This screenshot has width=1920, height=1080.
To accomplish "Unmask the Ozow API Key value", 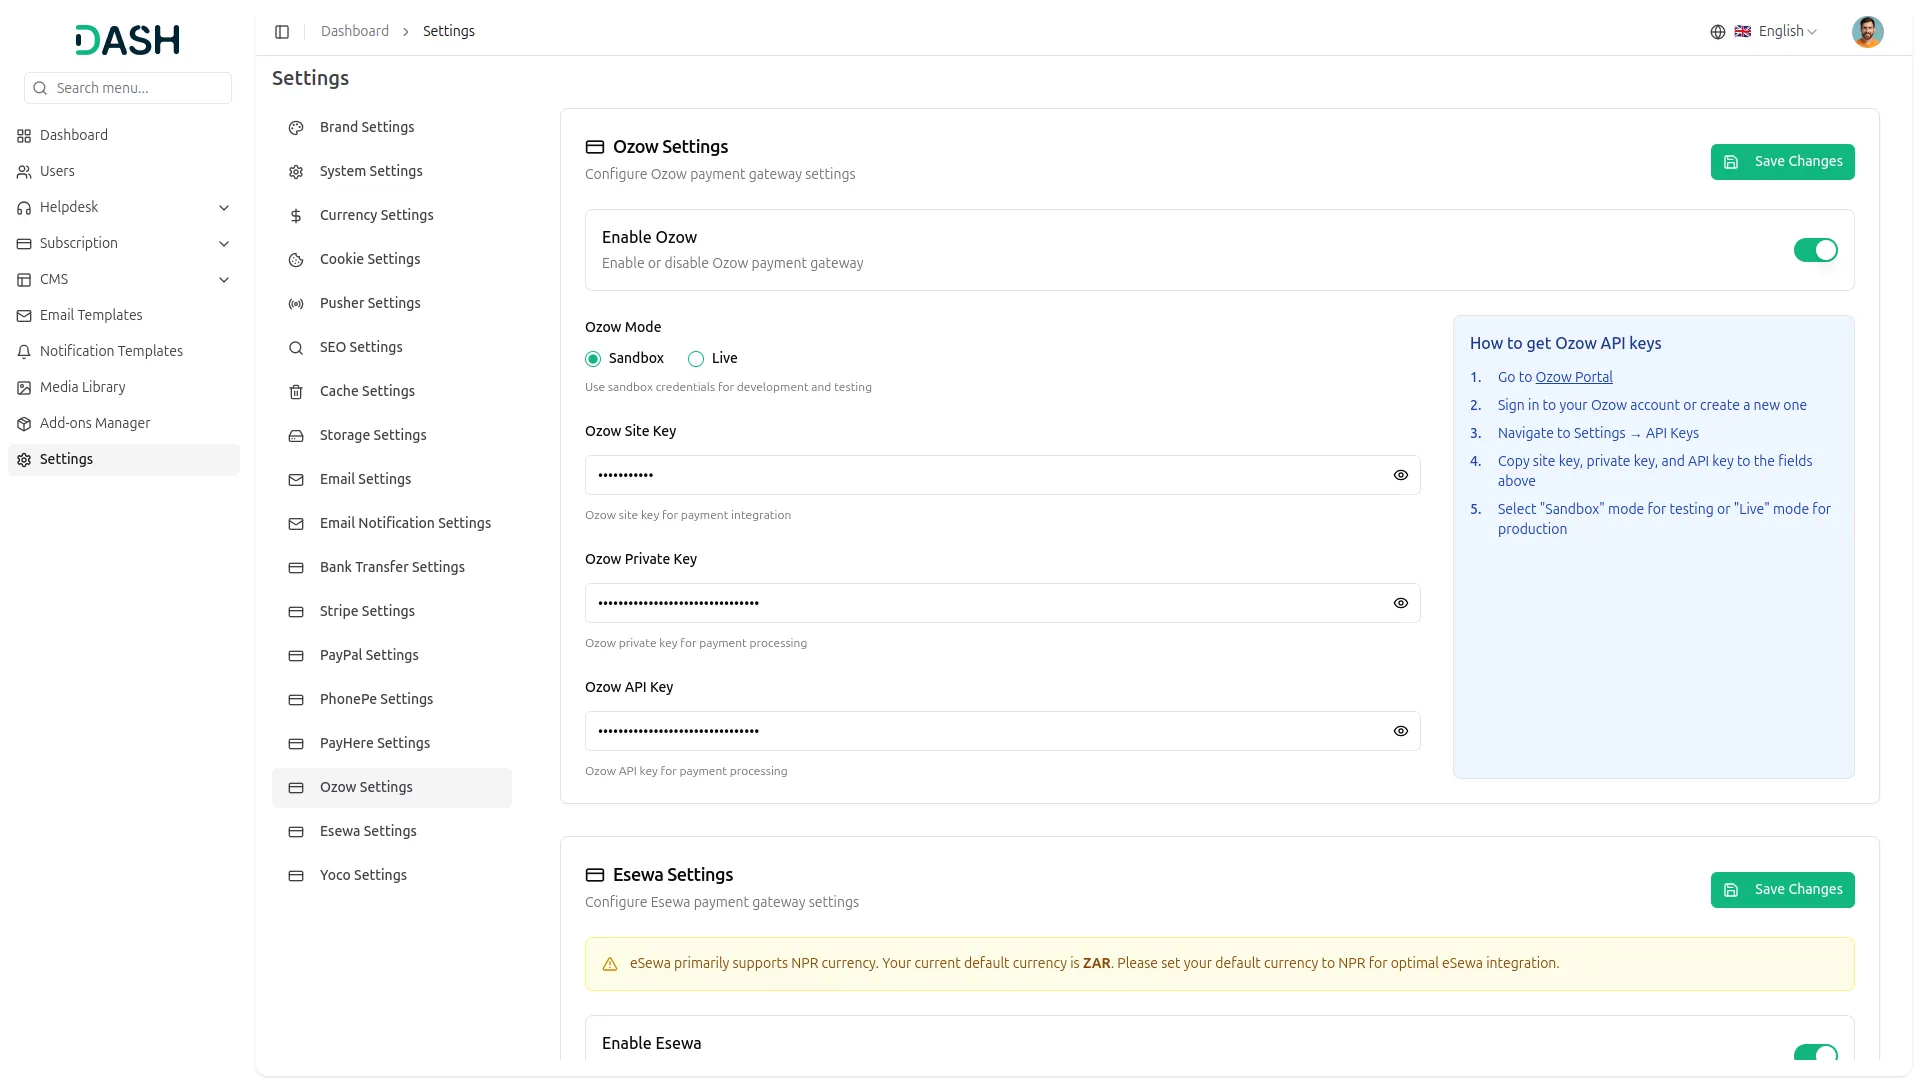I will pos(1401,731).
